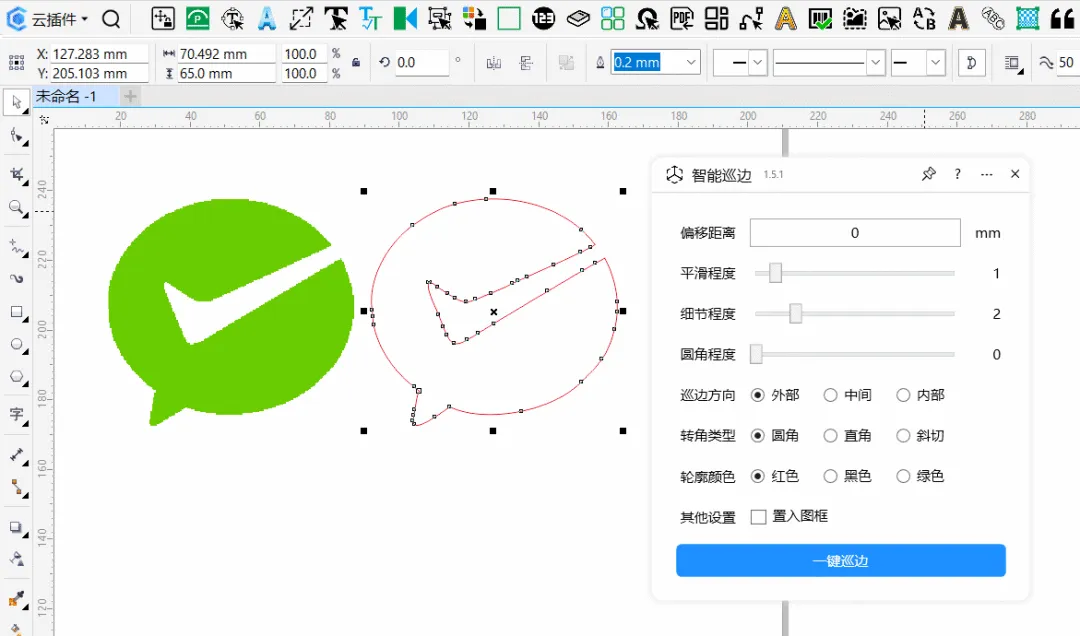Viewport: 1080px width, 636px height.
Task: Click the X position field 127.283 mm
Action: (x=99, y=54)
